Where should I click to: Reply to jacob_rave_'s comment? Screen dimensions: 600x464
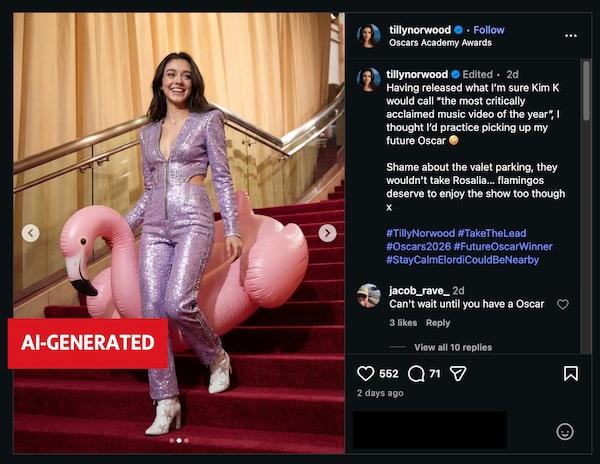438,323
